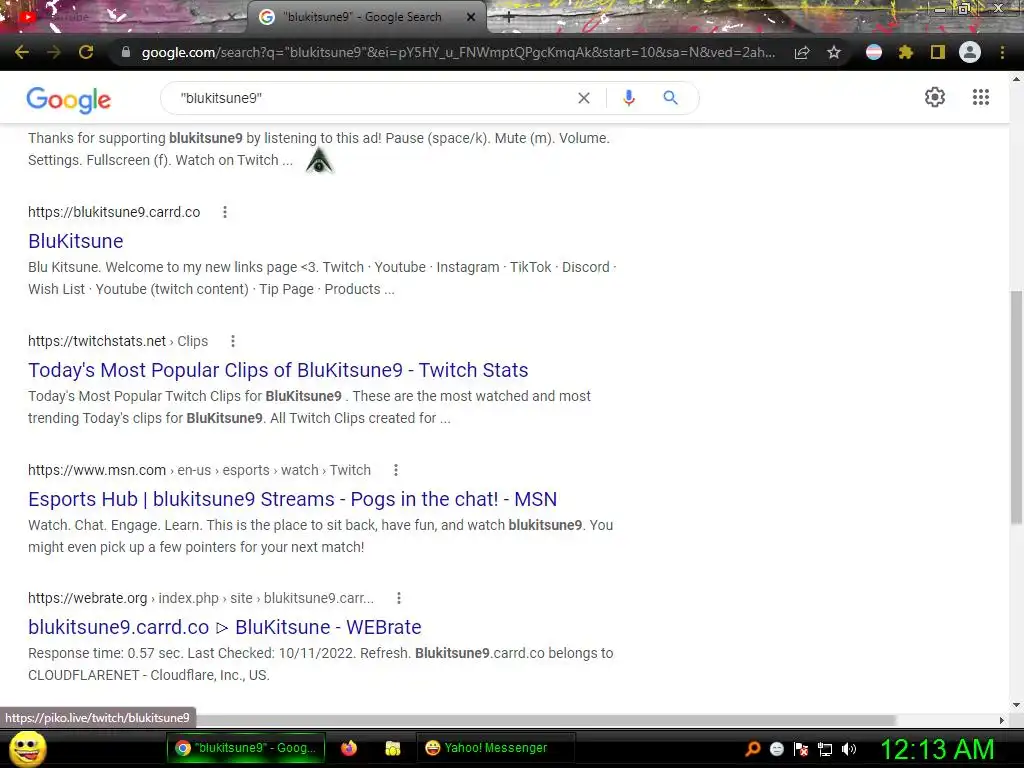Click the https://twitchstats.net › Clips breadcrumb
This screenshot has height=768, width=1024.
[118, 341]
